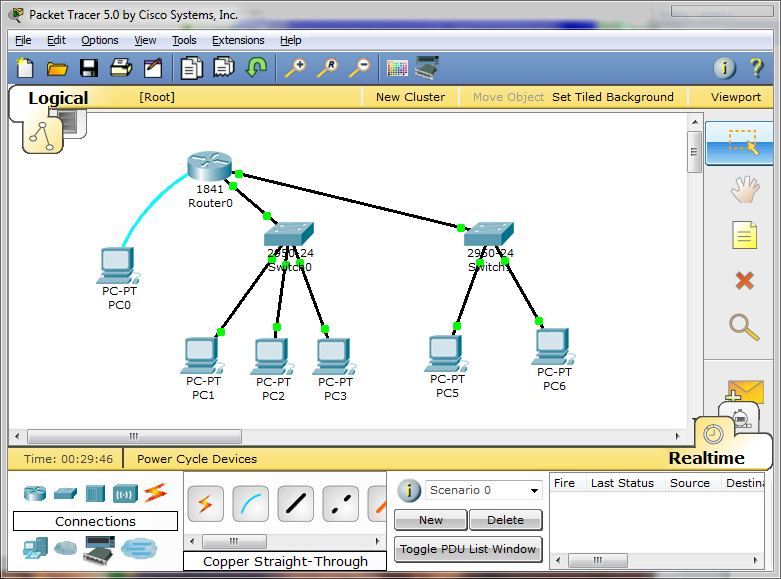
Task: Click the workspace horizontal scrollbar thumb
Action: [134, 436]
